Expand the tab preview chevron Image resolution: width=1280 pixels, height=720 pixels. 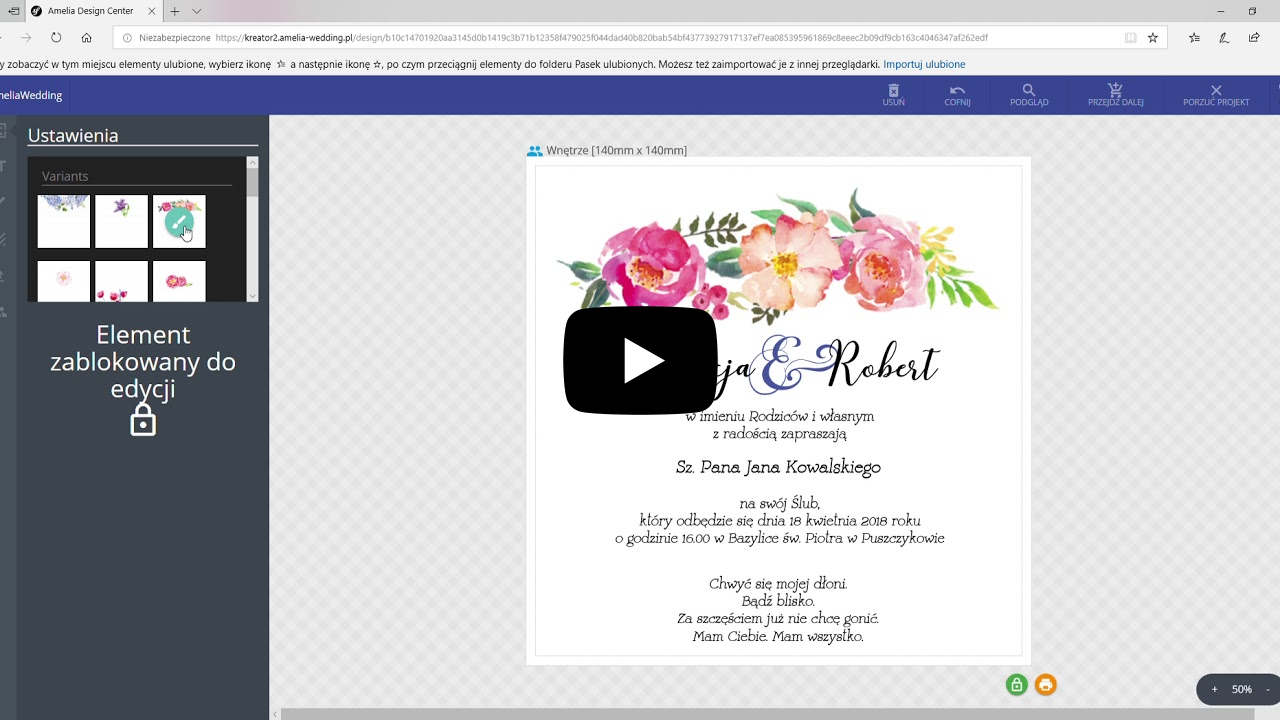tap(196, 11)
